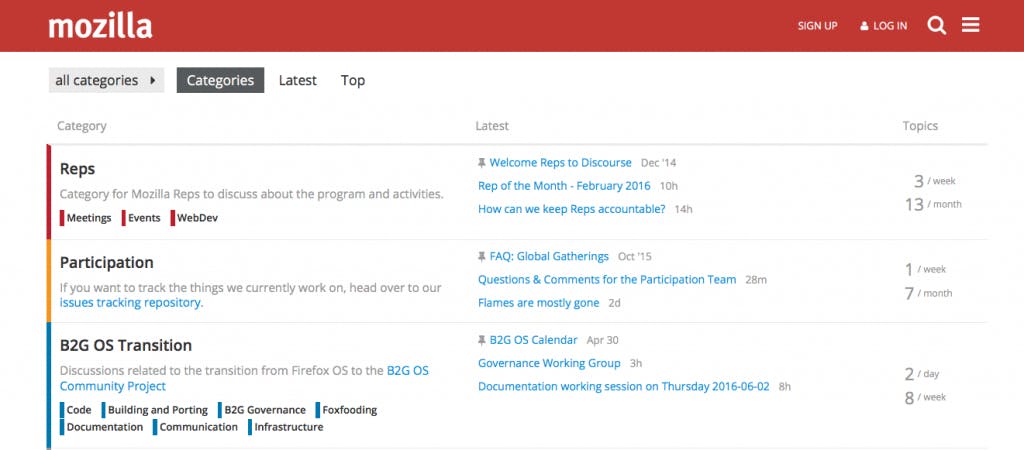Open the Reps category
This screenshot has height=450, width=1024.
[x=77, y=169]
